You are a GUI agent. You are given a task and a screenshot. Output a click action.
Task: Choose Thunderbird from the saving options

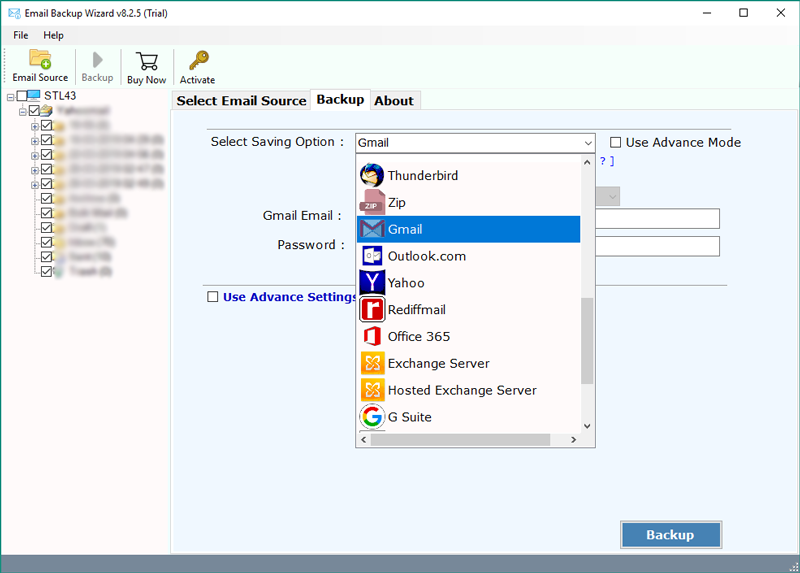coord(468,176)
